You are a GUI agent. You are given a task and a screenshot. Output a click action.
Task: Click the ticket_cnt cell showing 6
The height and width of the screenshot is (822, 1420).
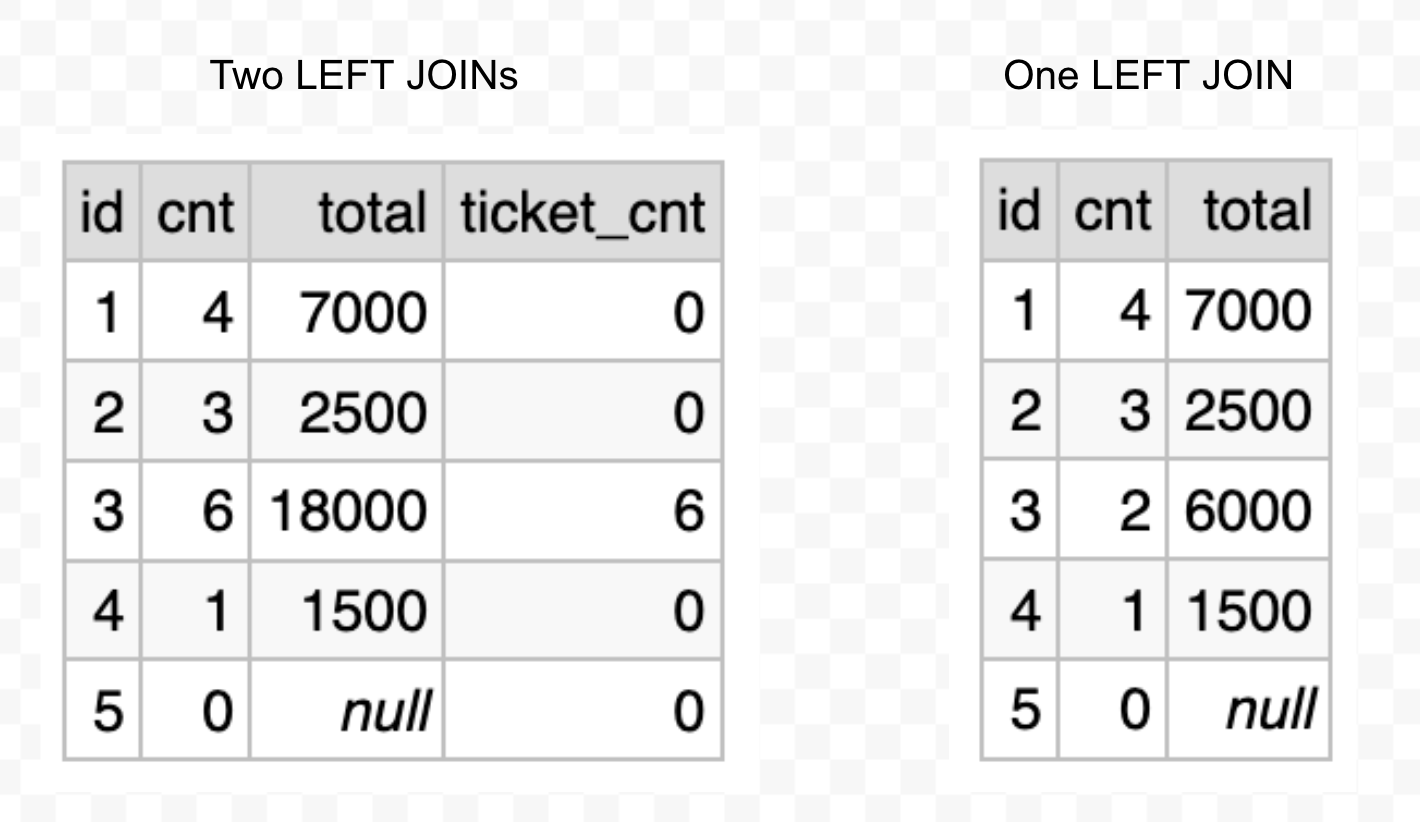(x=688, y=511)
